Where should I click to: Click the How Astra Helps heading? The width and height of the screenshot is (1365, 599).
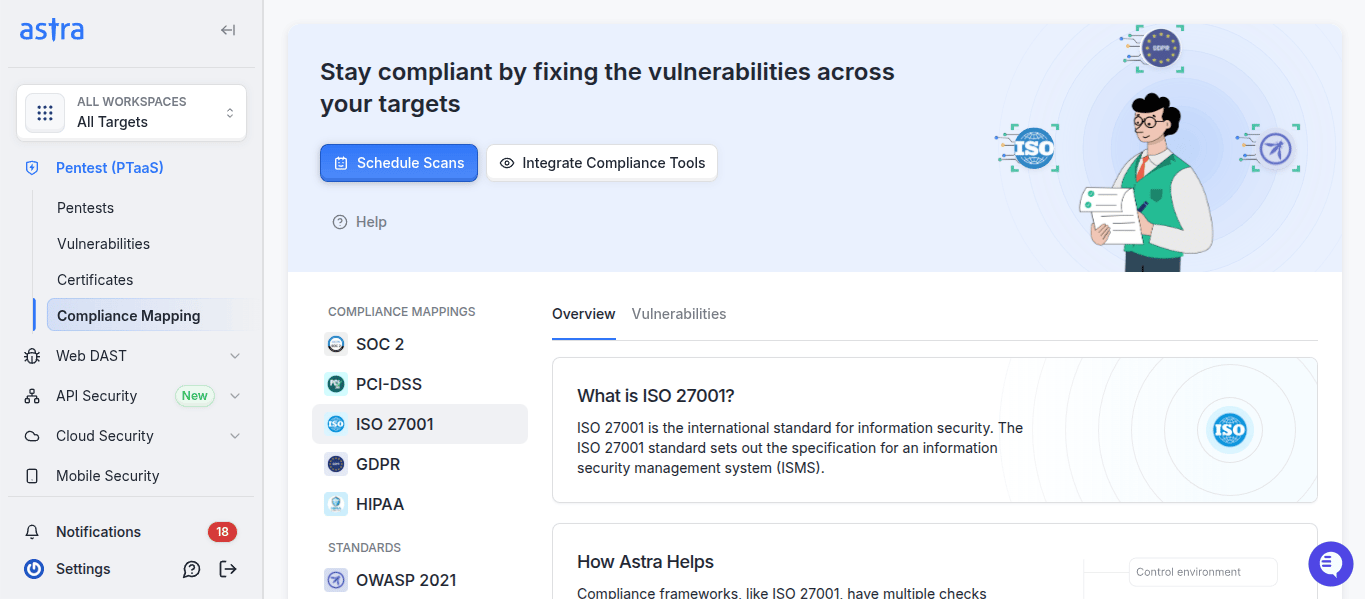pyautogui.click(x=646, y=562)
